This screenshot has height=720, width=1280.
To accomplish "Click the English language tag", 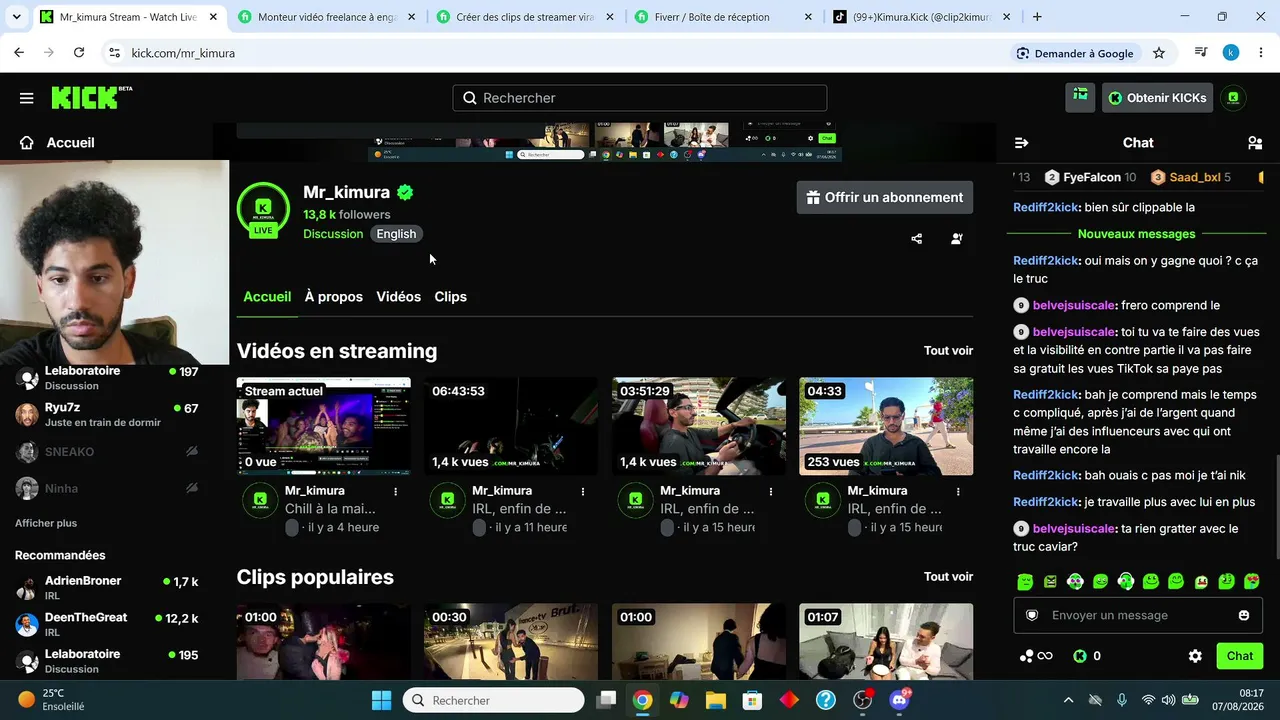I will (x=396, y=234).
